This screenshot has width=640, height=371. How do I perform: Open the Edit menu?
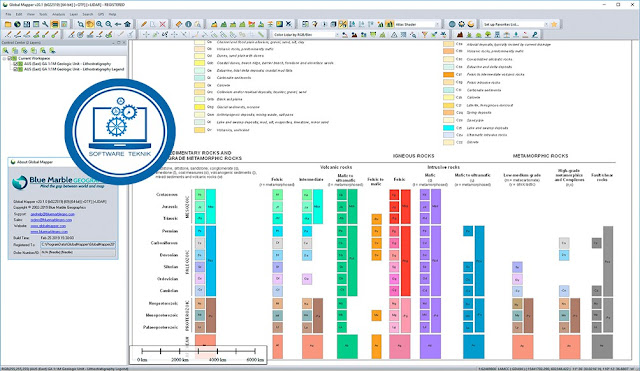[19, 14]
